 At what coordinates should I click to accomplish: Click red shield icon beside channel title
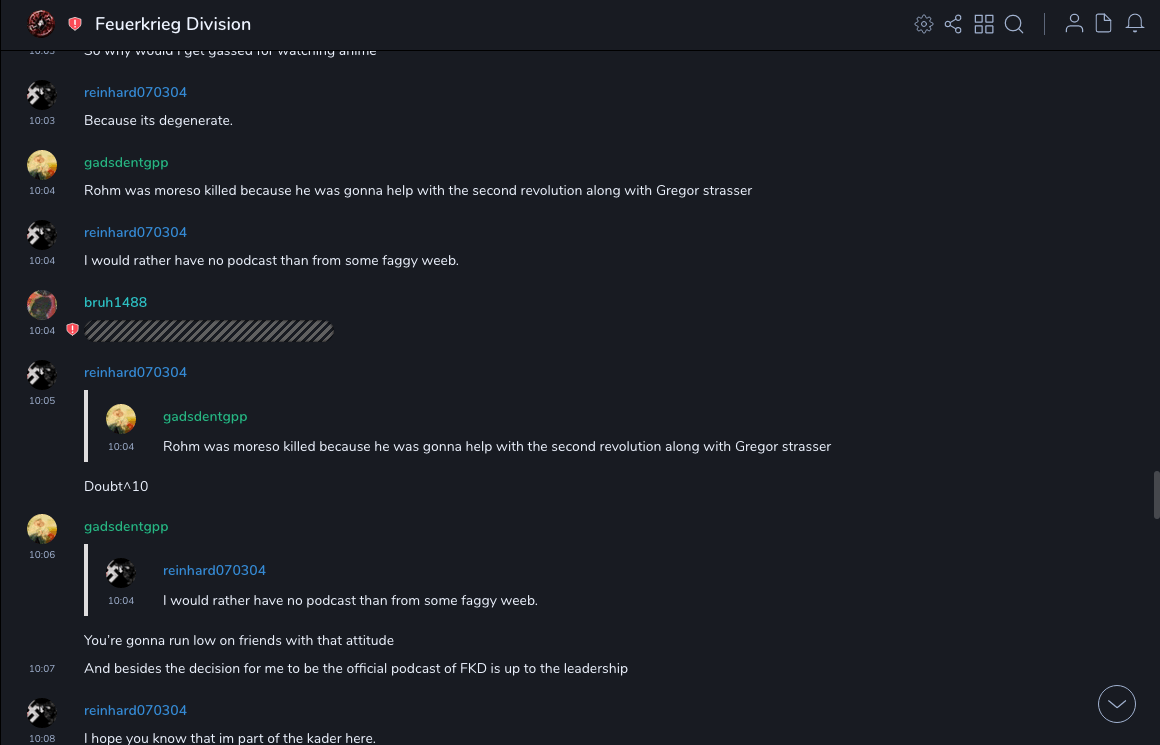[x=75, y=24]
